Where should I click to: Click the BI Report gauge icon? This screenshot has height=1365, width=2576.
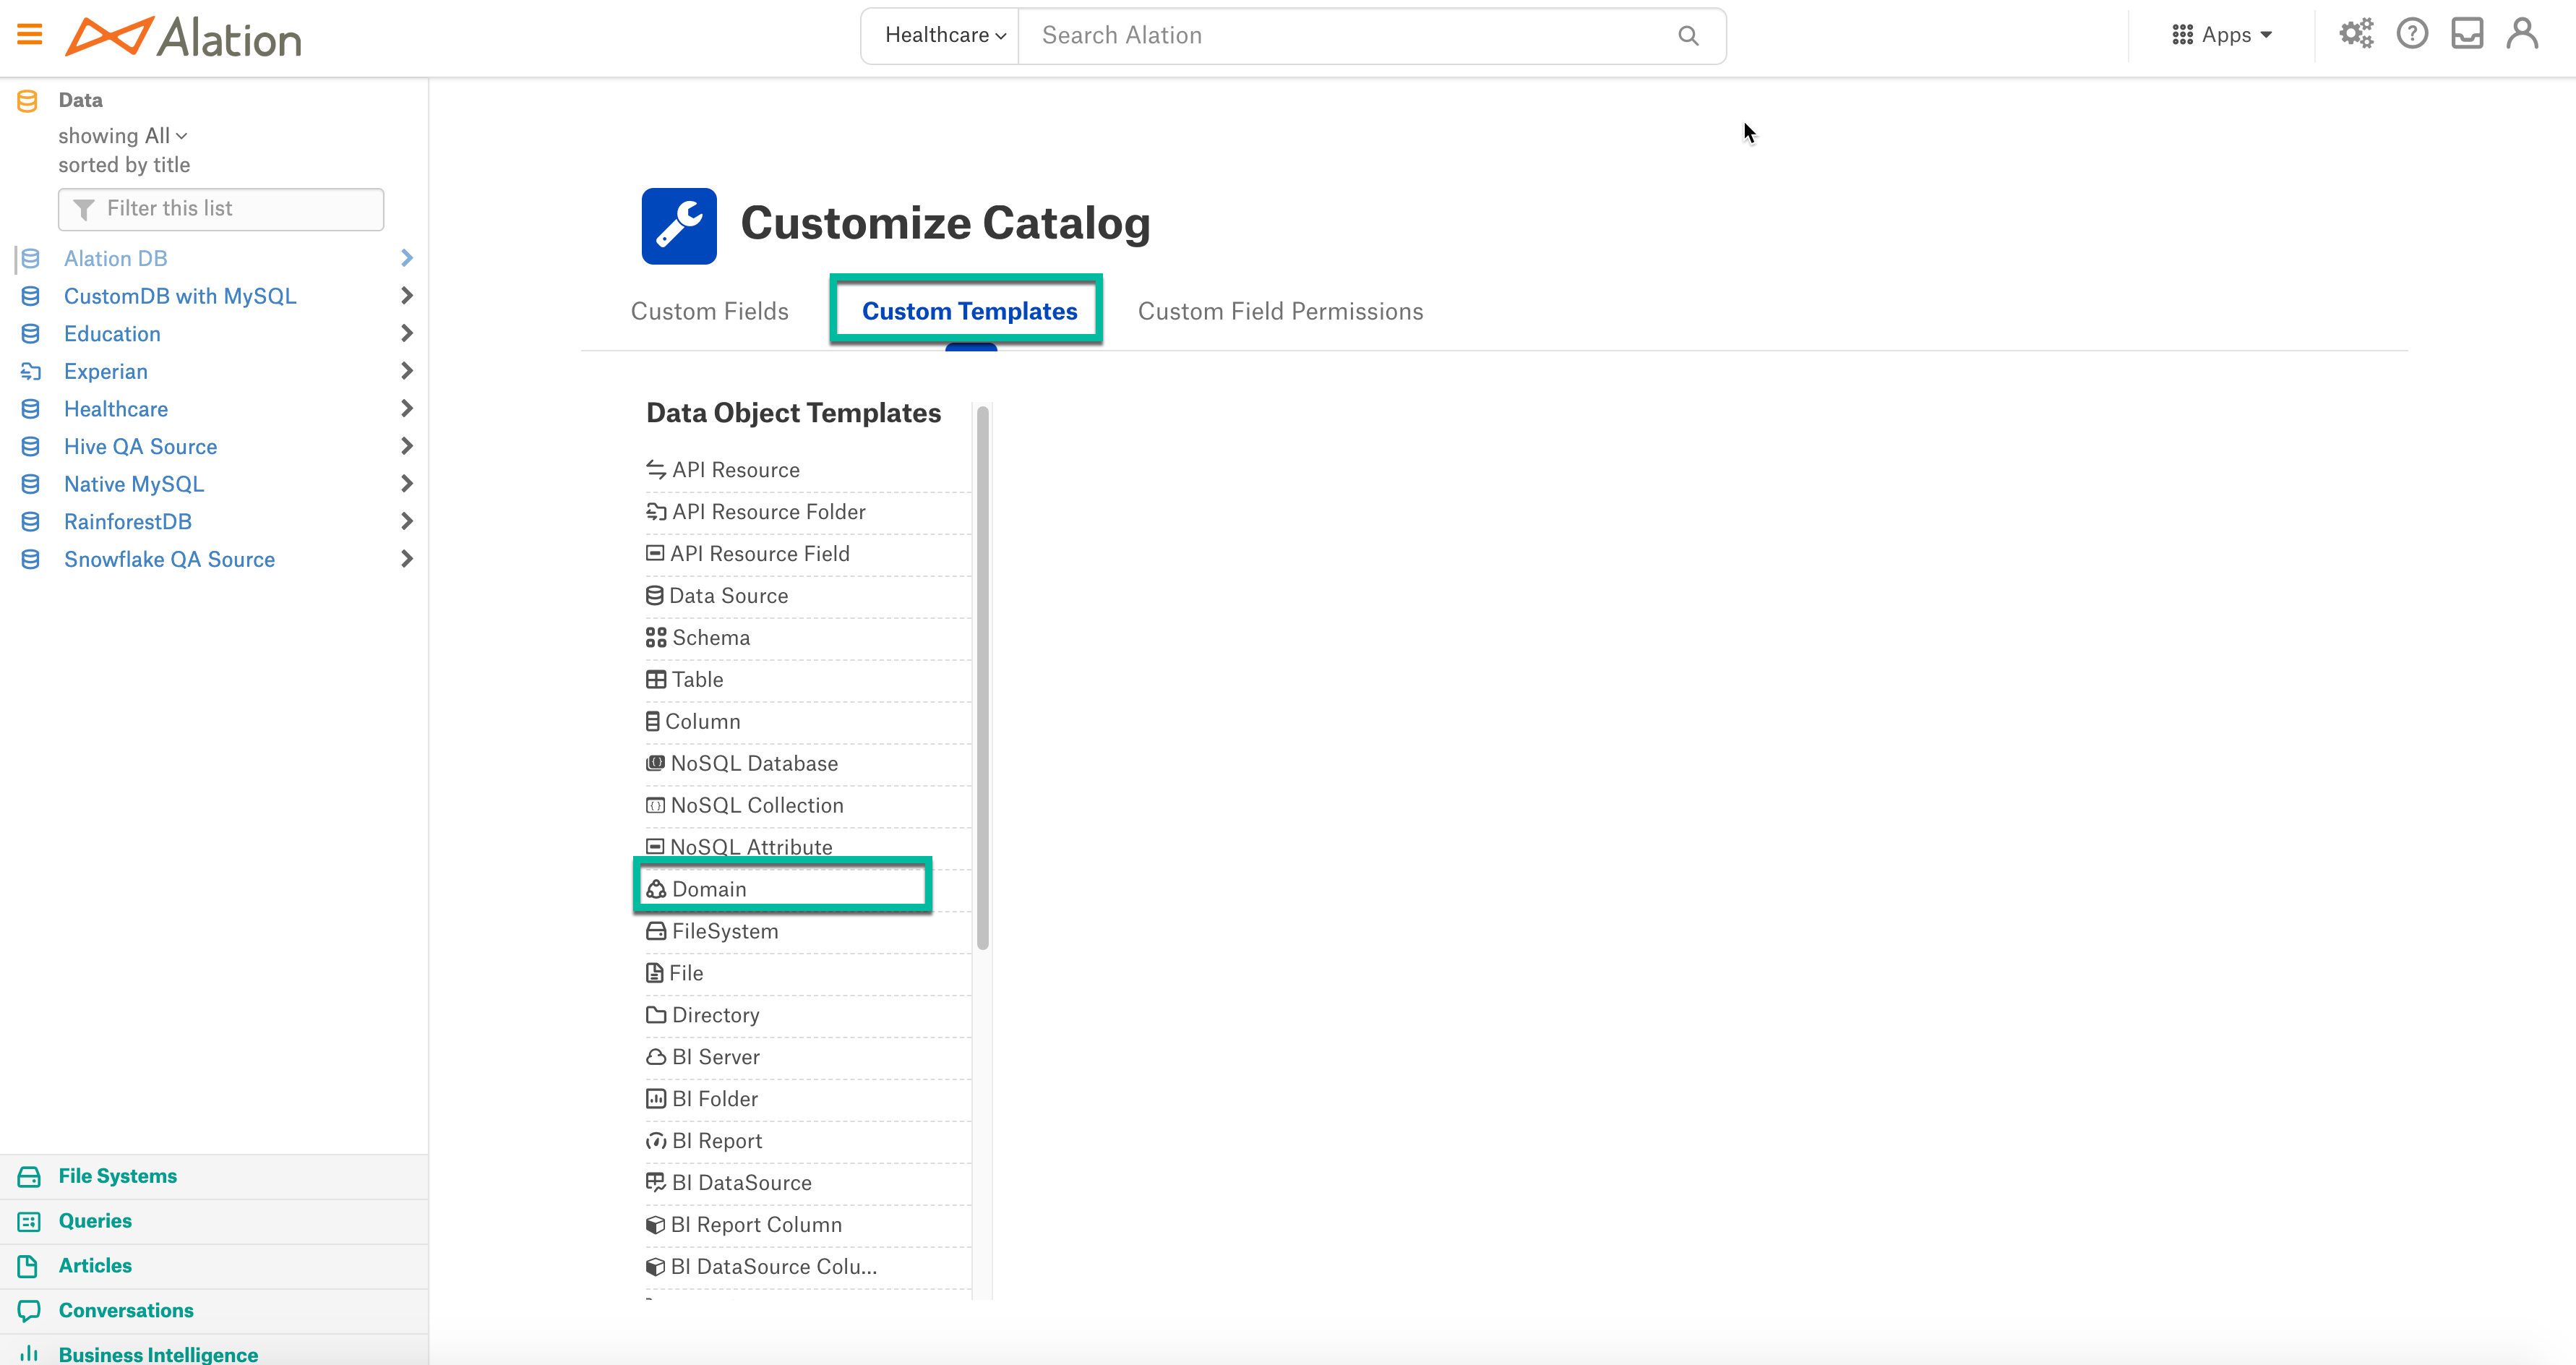(x=656, y=1141)
